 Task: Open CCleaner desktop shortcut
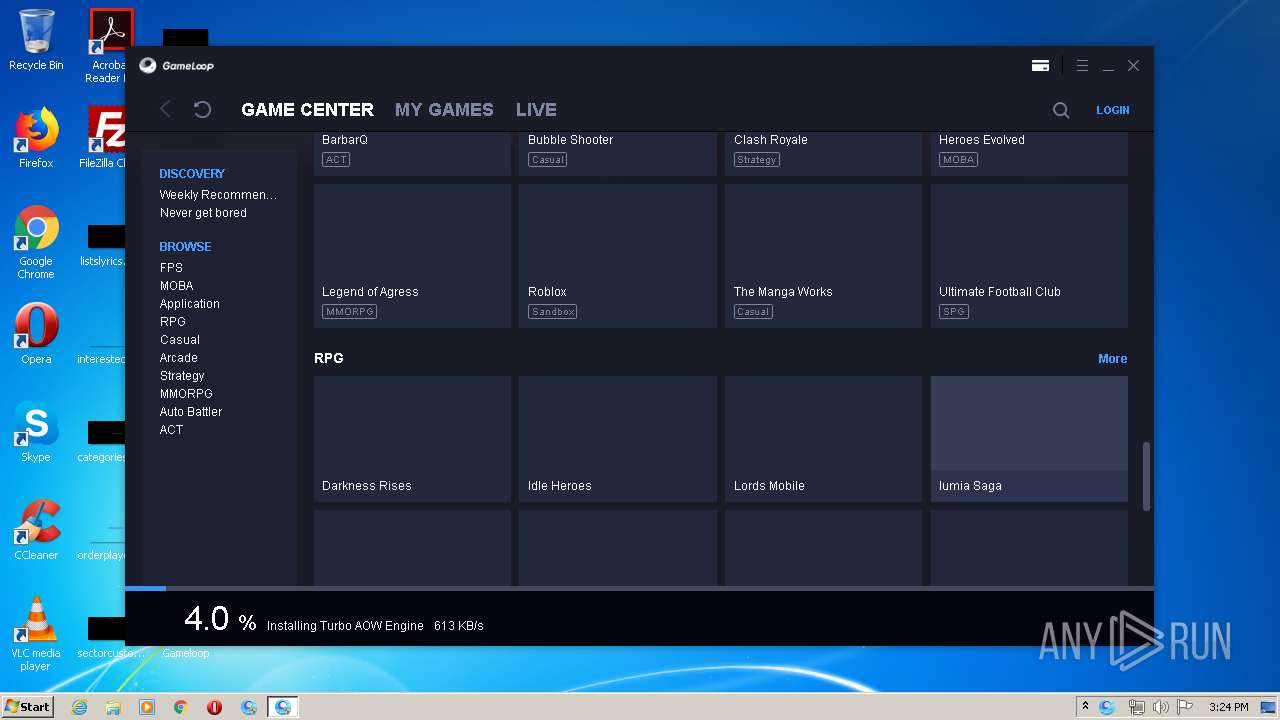point(36,529)
